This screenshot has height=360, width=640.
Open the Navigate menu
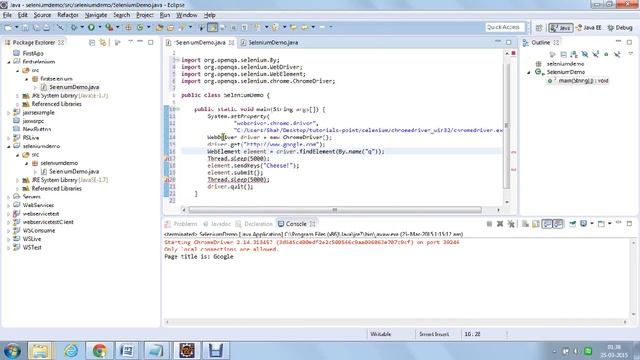96,15
